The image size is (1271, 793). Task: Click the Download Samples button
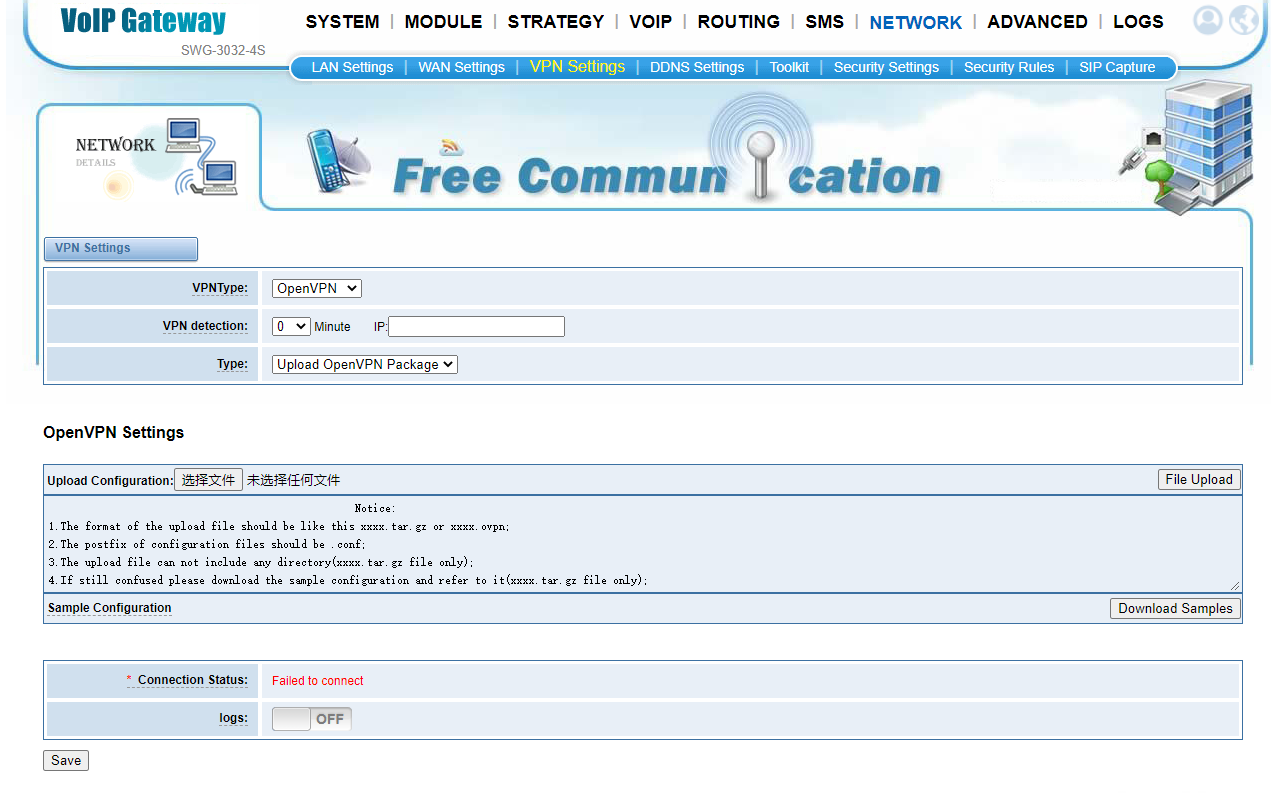click(x=1175, y=608)
